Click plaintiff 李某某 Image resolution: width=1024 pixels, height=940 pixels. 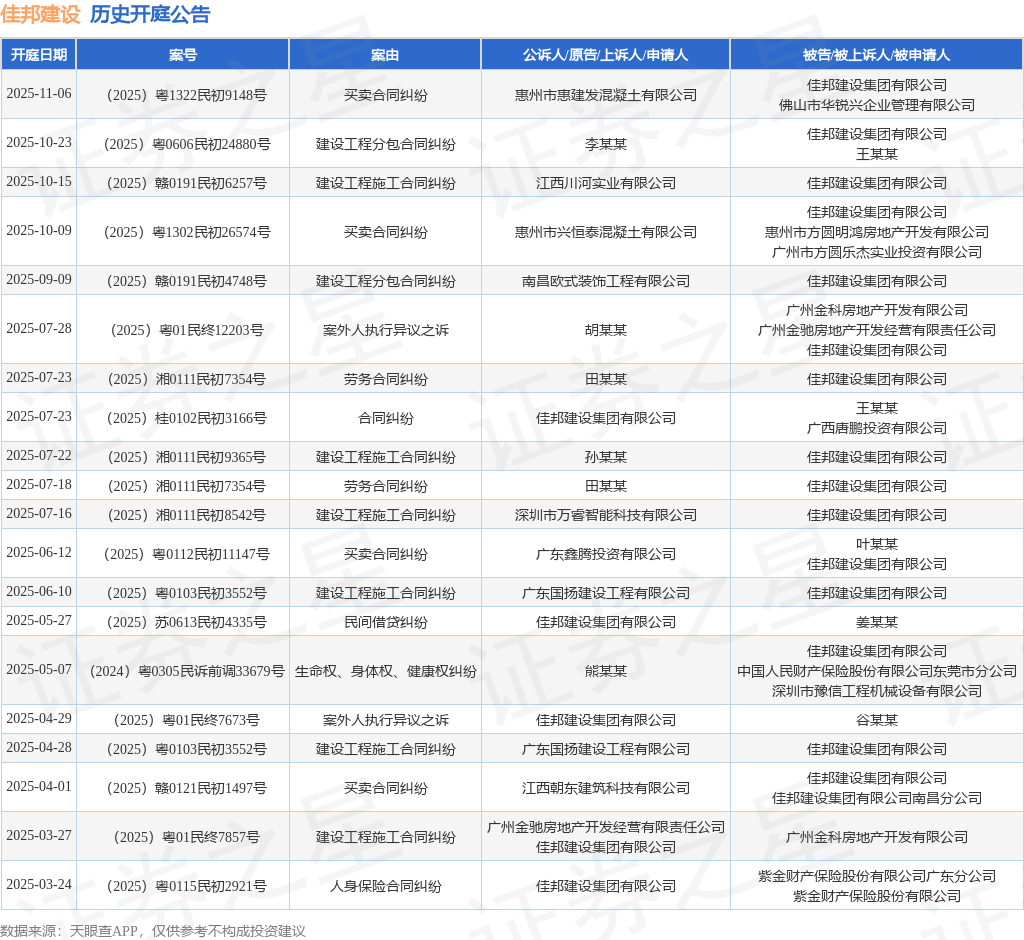605,144
